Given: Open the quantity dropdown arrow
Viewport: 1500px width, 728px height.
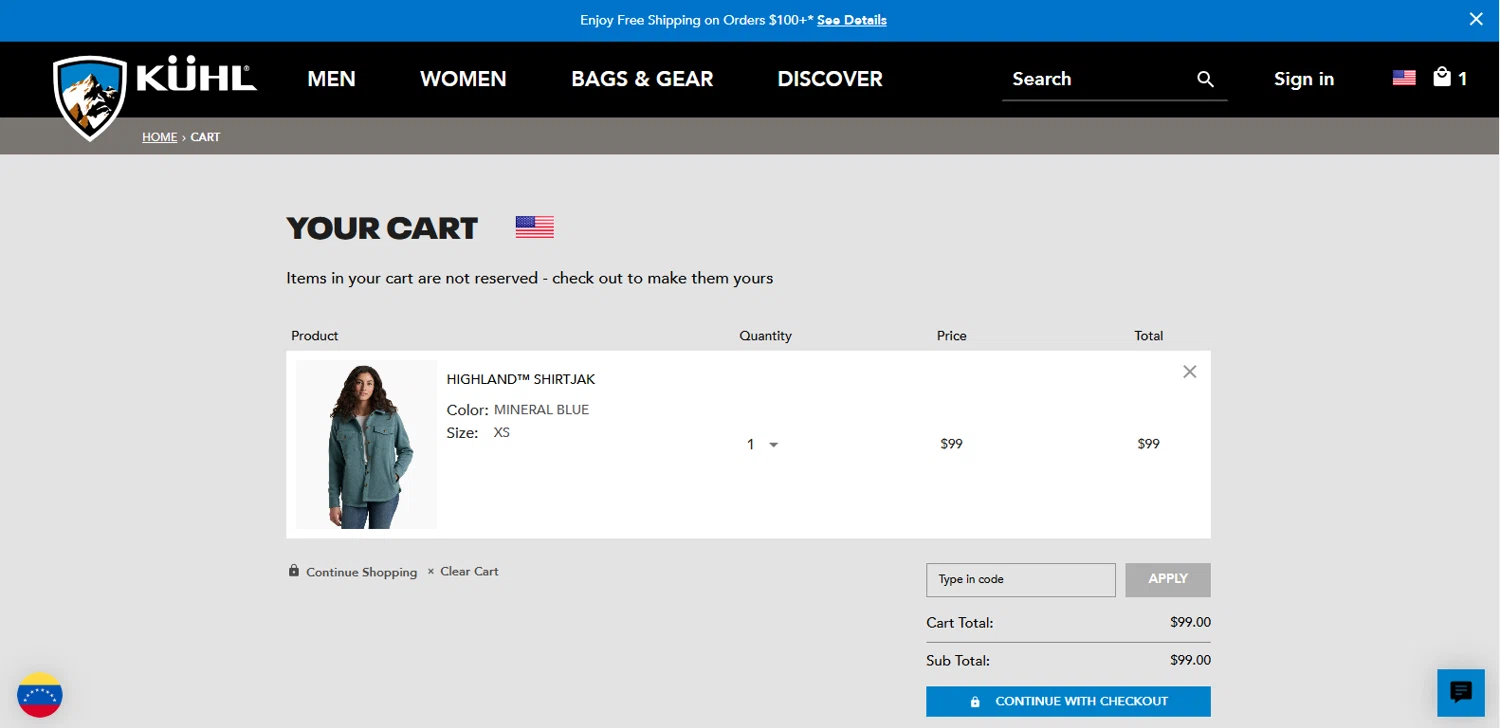Looking at the screenshot, I should (x=773, y=445).
